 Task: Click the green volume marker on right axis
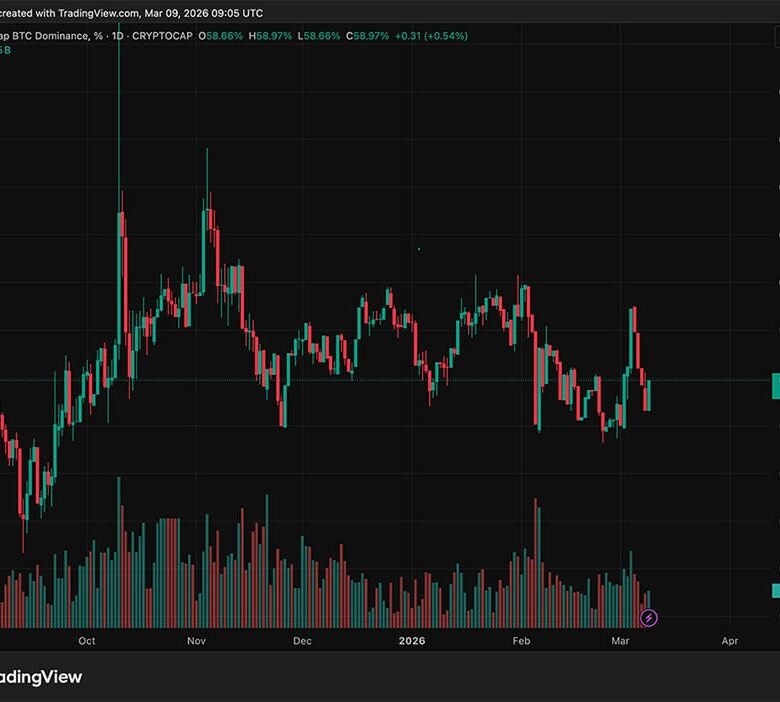coord(775,590)
